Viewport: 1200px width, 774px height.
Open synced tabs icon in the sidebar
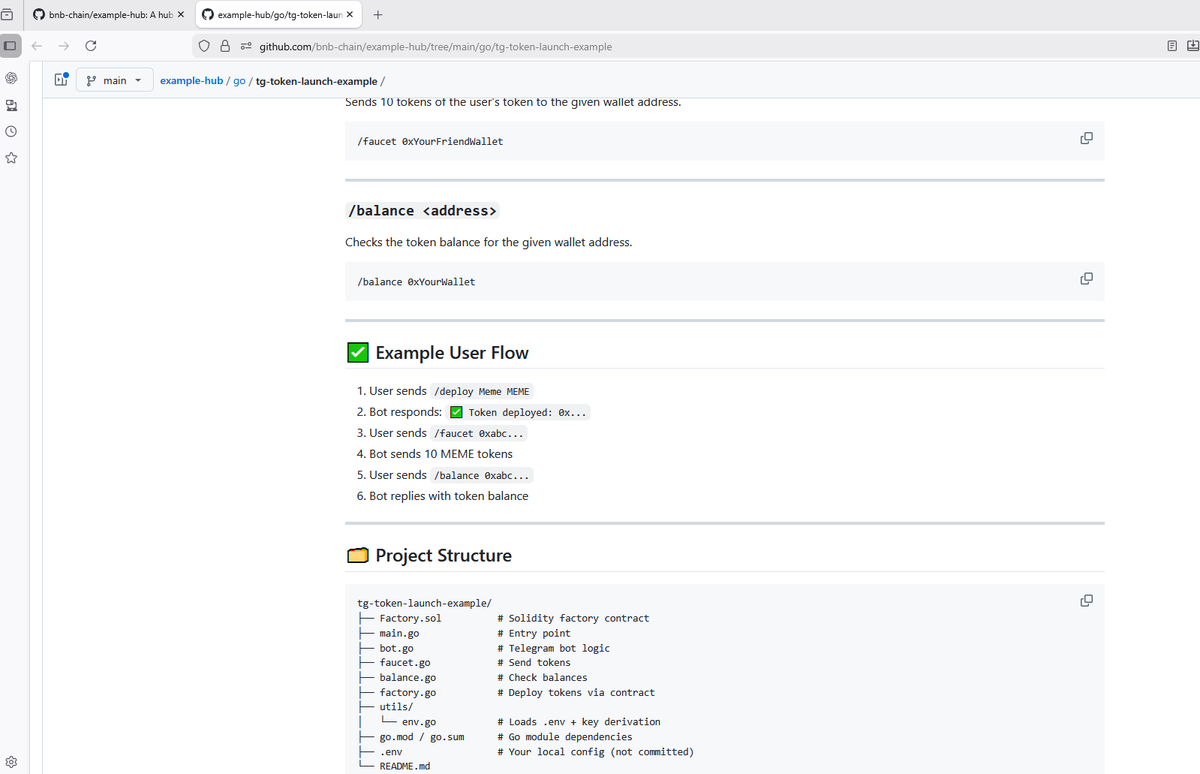click(10, 105)
